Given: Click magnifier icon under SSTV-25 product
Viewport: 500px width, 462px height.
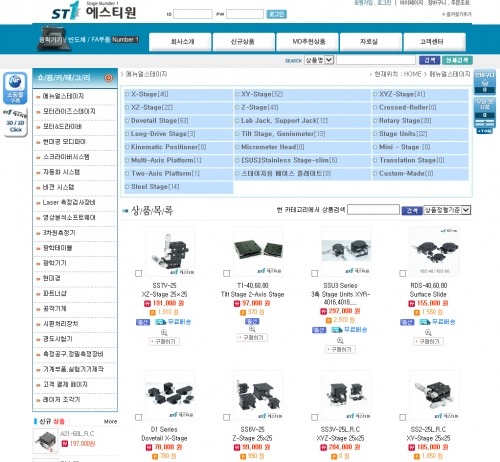Looking at the screenshot, I should (x=164, y=332).
